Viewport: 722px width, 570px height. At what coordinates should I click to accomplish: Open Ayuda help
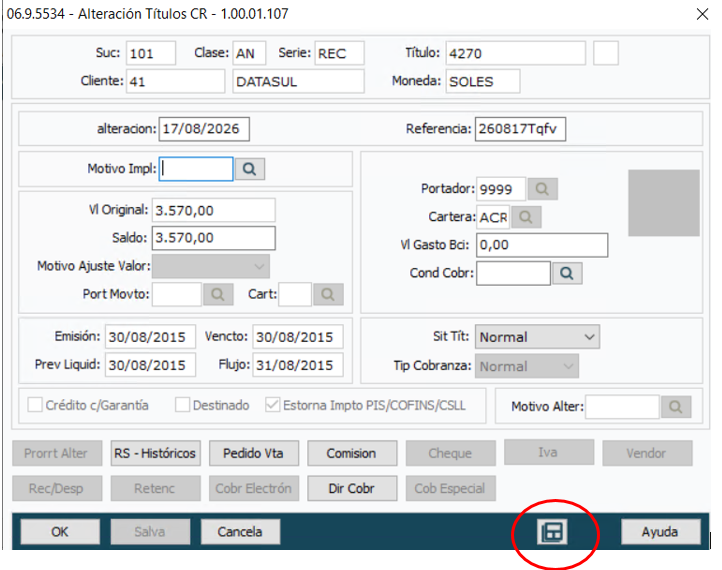point(660,532)
